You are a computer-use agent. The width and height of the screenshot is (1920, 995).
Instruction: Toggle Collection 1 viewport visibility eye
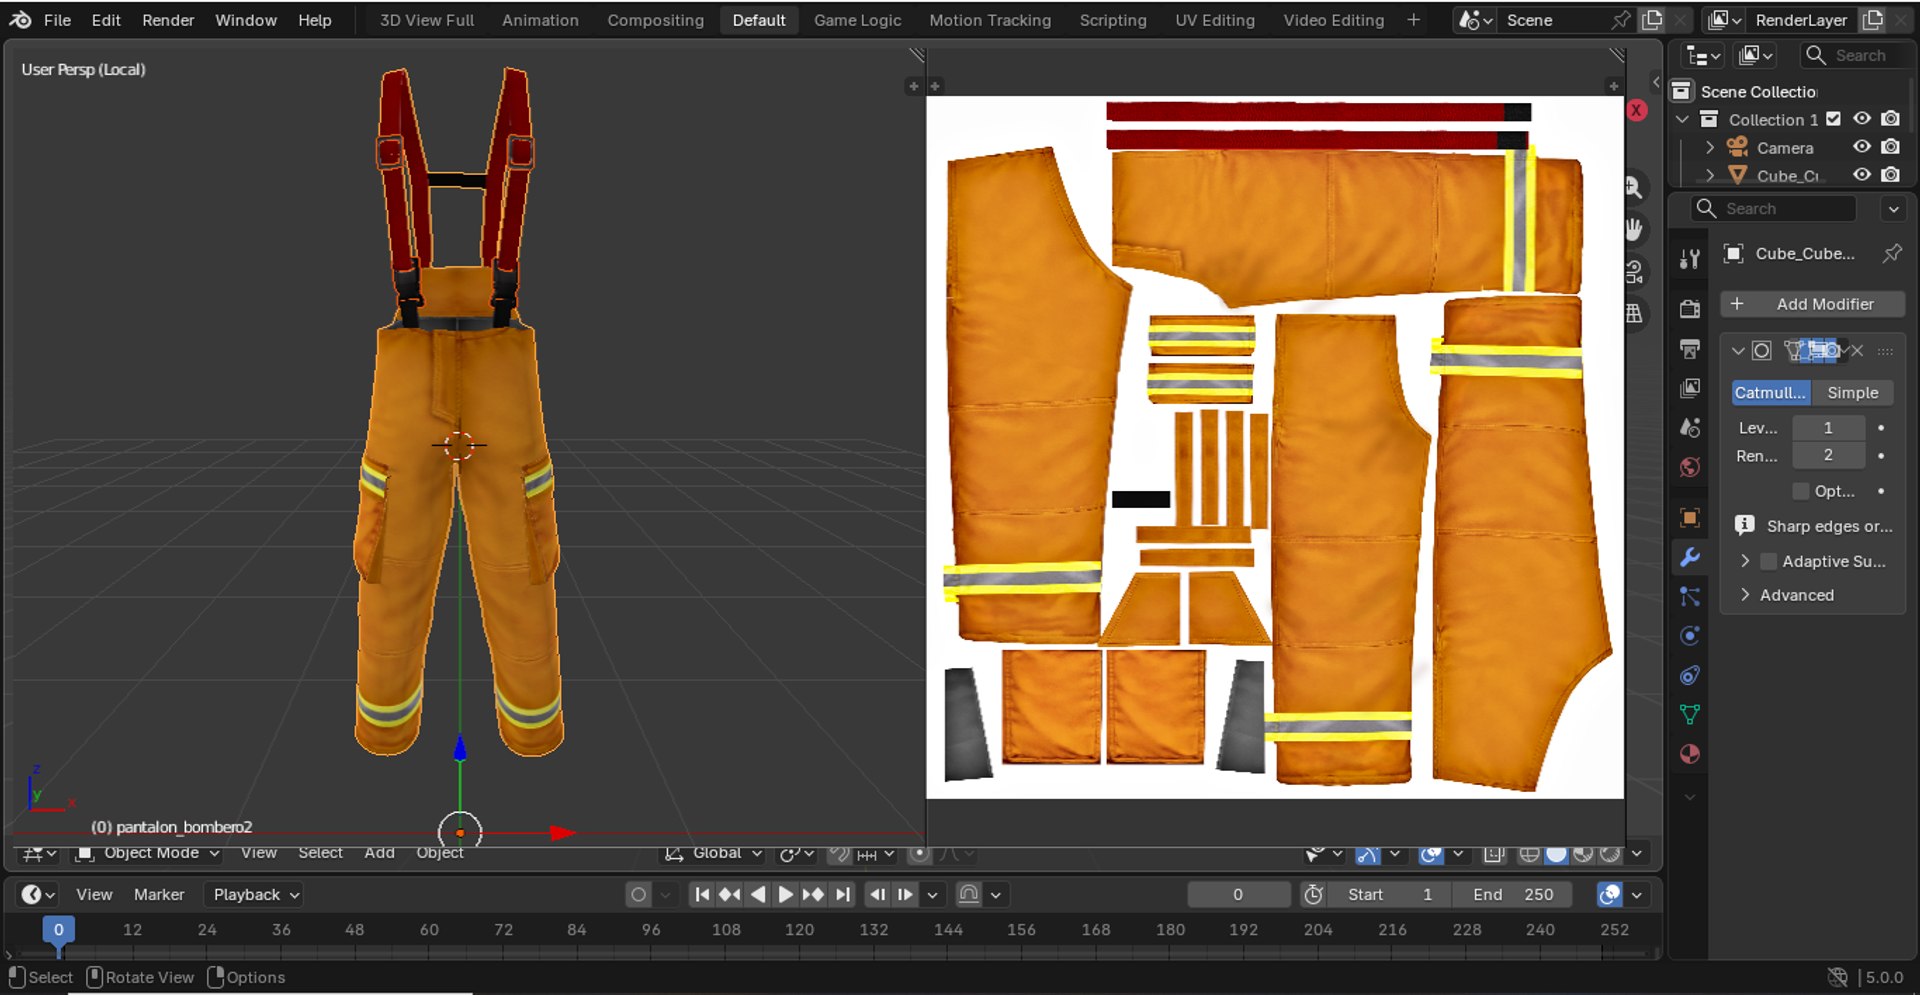(1862, 119)
